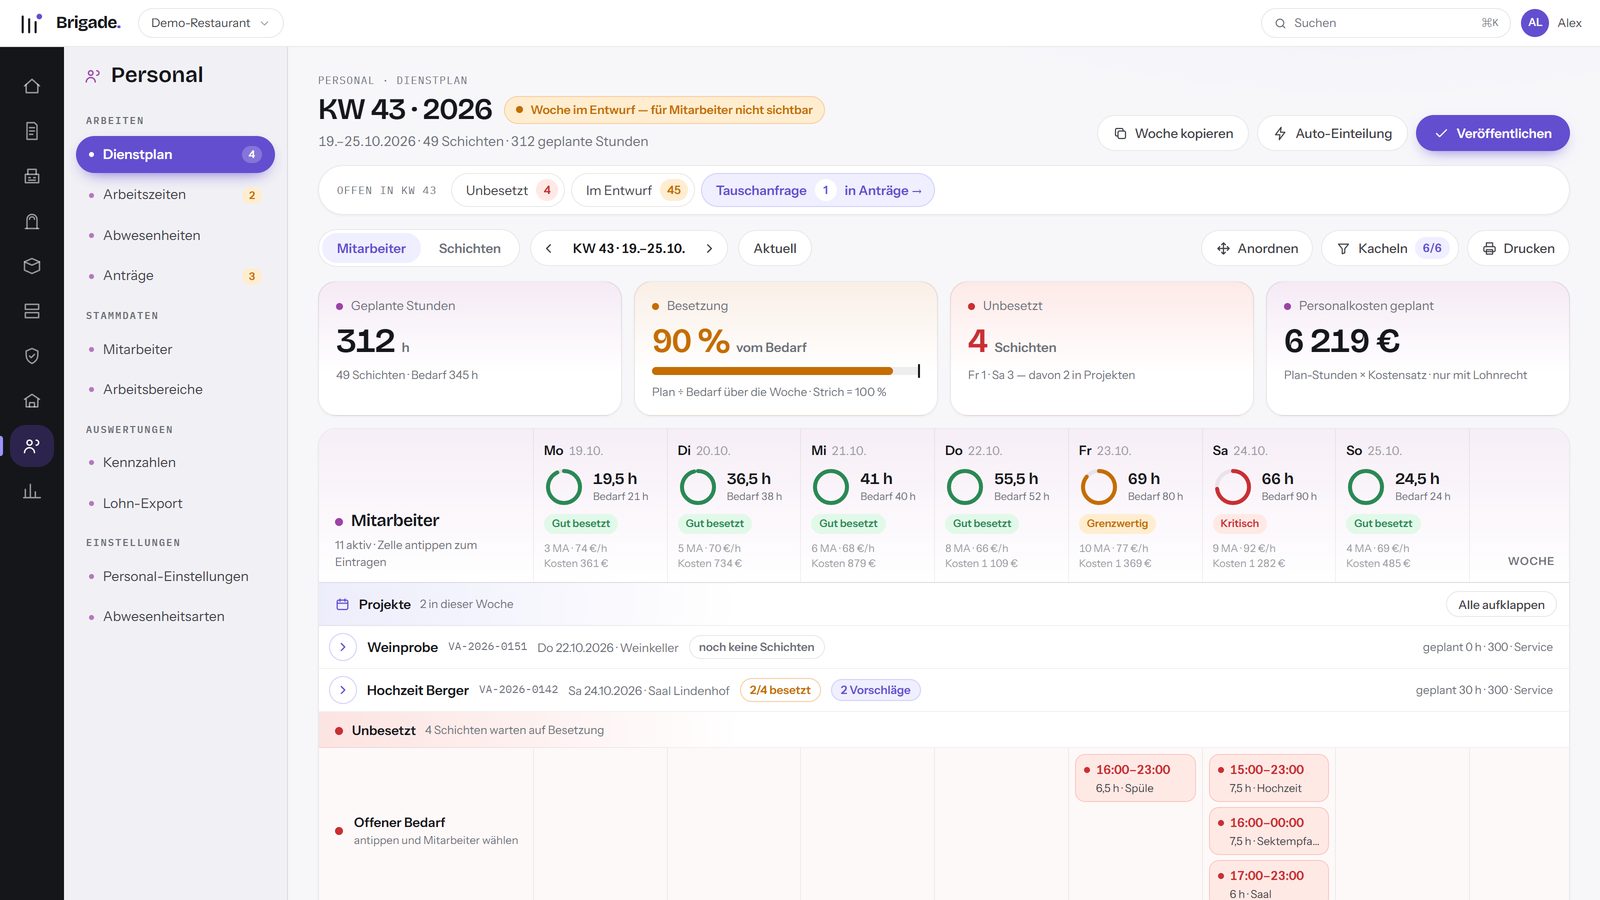Image resolution: width=1600 pixels, height=900 pixels.
Task: Click the Brigade logo
Action: pos(70,23)
